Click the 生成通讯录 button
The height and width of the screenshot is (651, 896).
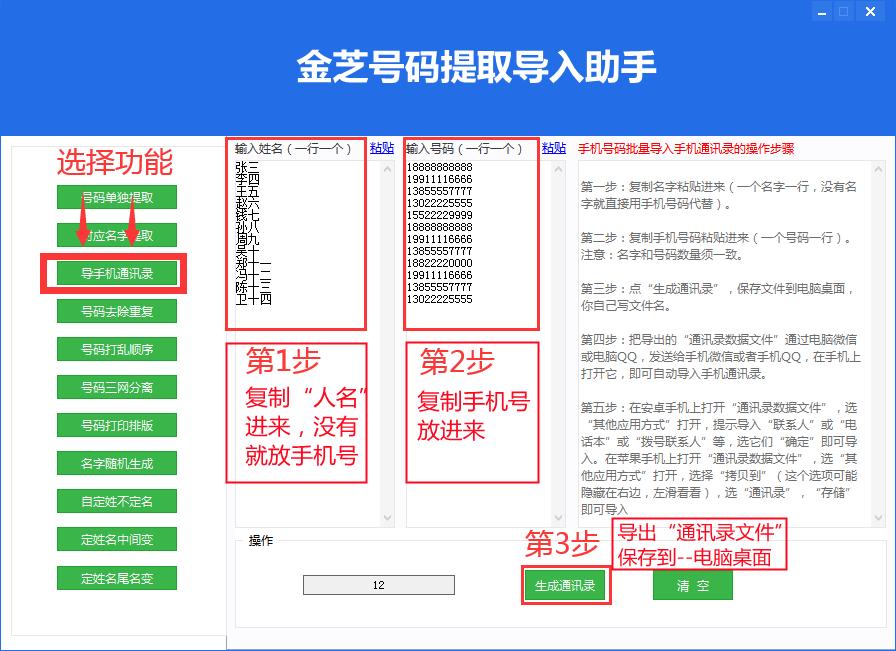(565, 585)
